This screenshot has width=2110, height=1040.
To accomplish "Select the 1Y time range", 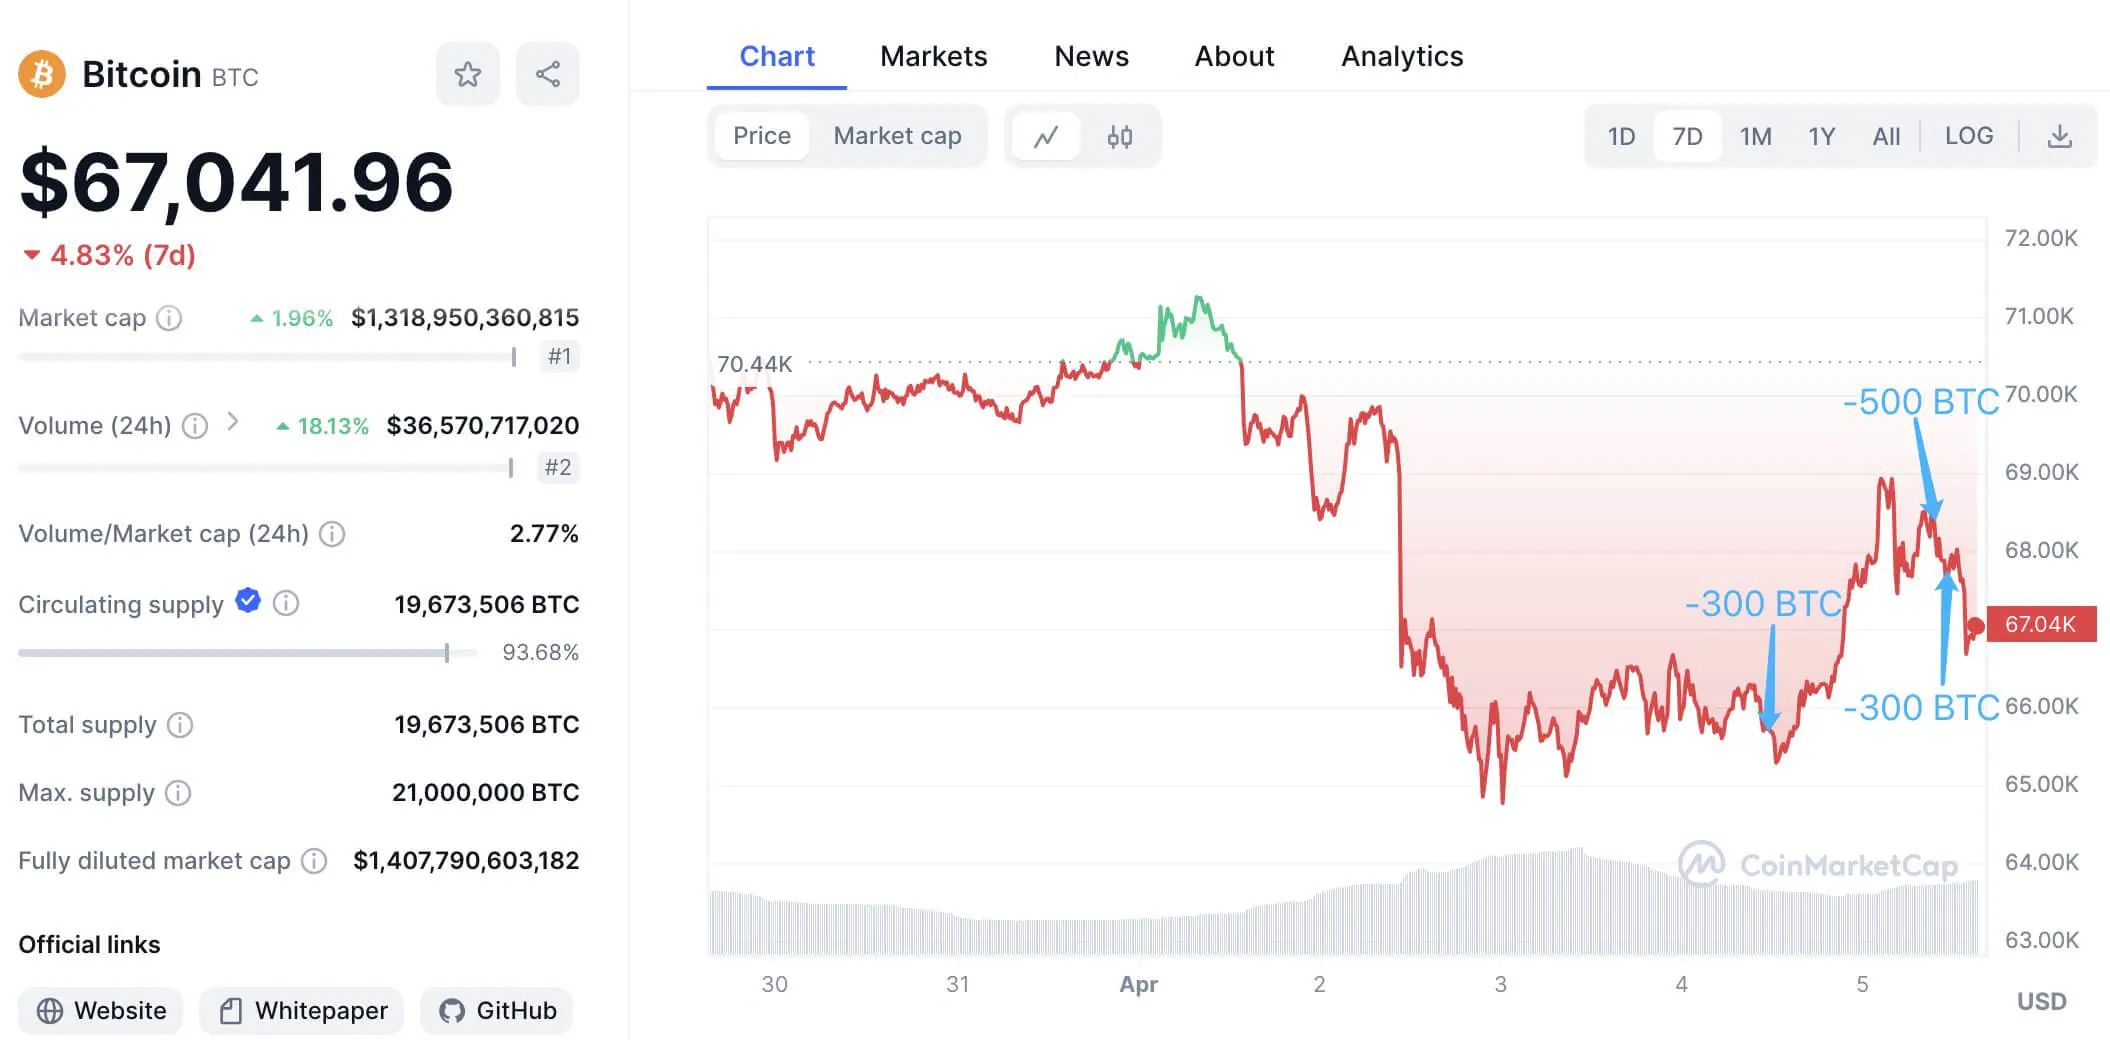I will point(1821,136).
